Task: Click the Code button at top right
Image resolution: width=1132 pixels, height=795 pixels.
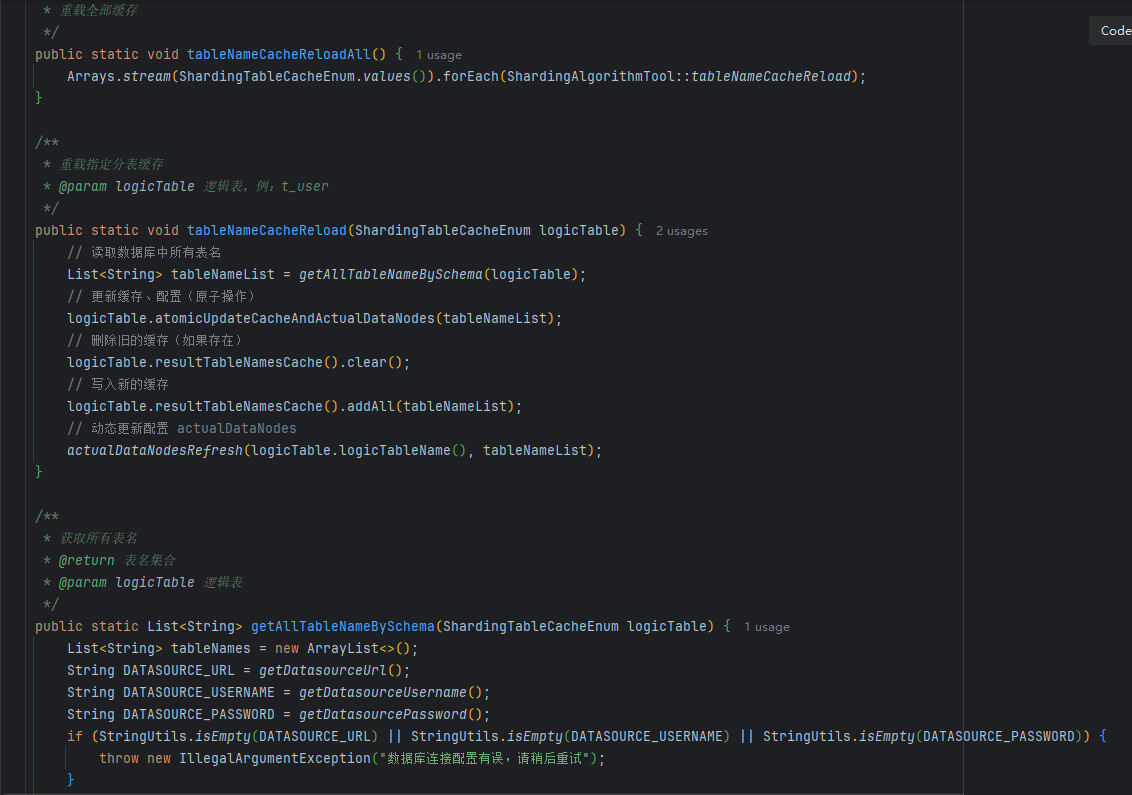Action: [x=1113, y=30]
